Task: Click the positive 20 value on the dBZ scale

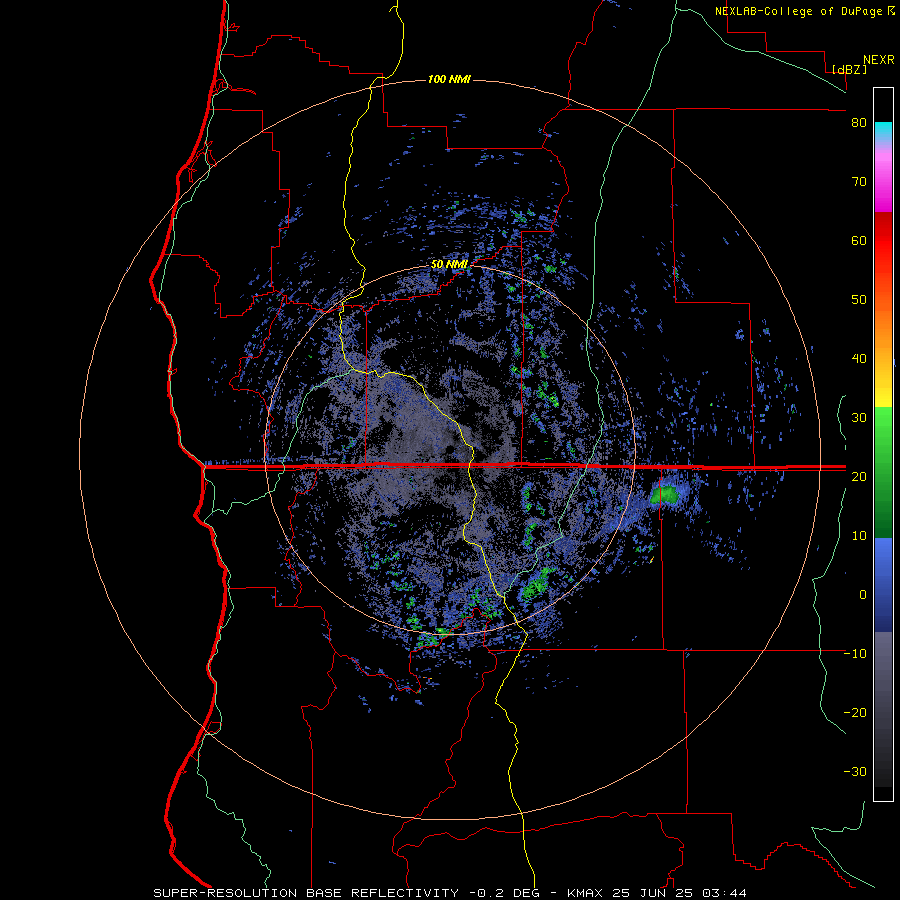Action: (859, 477)
